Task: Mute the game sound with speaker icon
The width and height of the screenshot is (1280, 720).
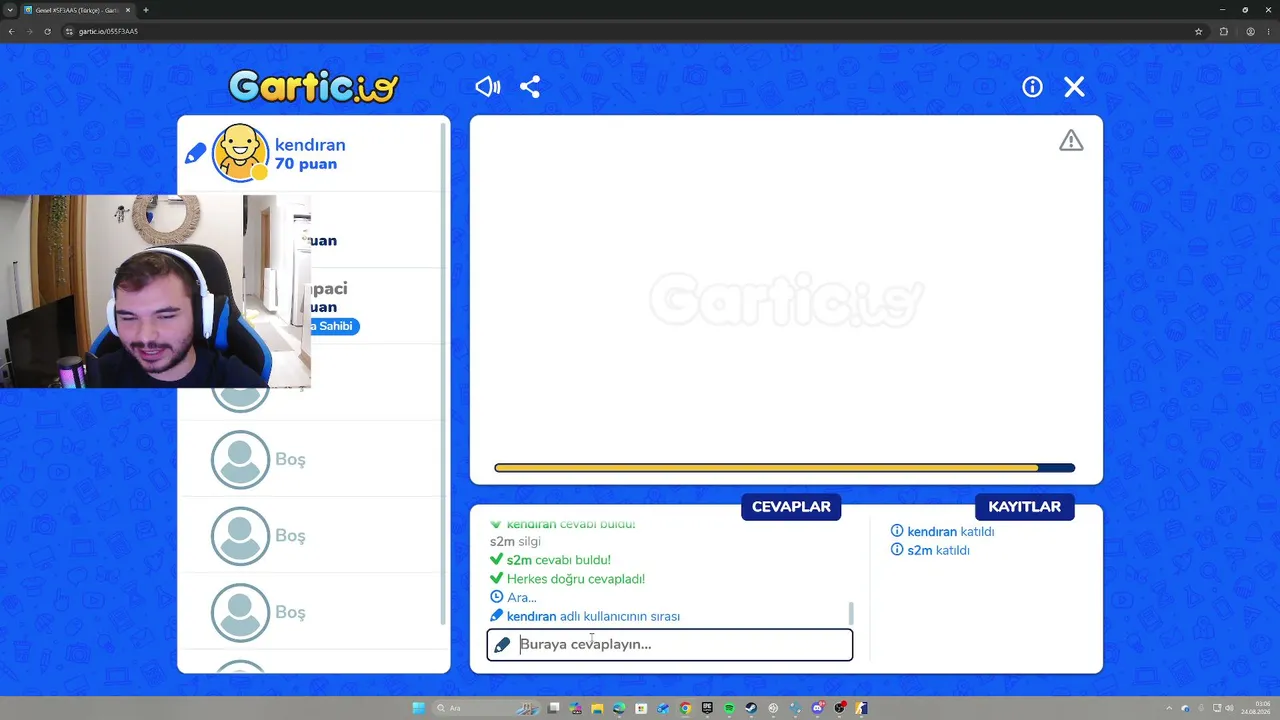Action: 487,87
